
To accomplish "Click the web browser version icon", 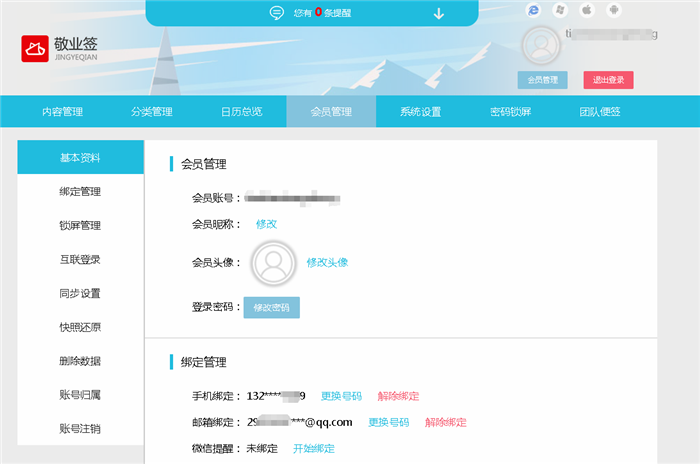I will [533, 10].
